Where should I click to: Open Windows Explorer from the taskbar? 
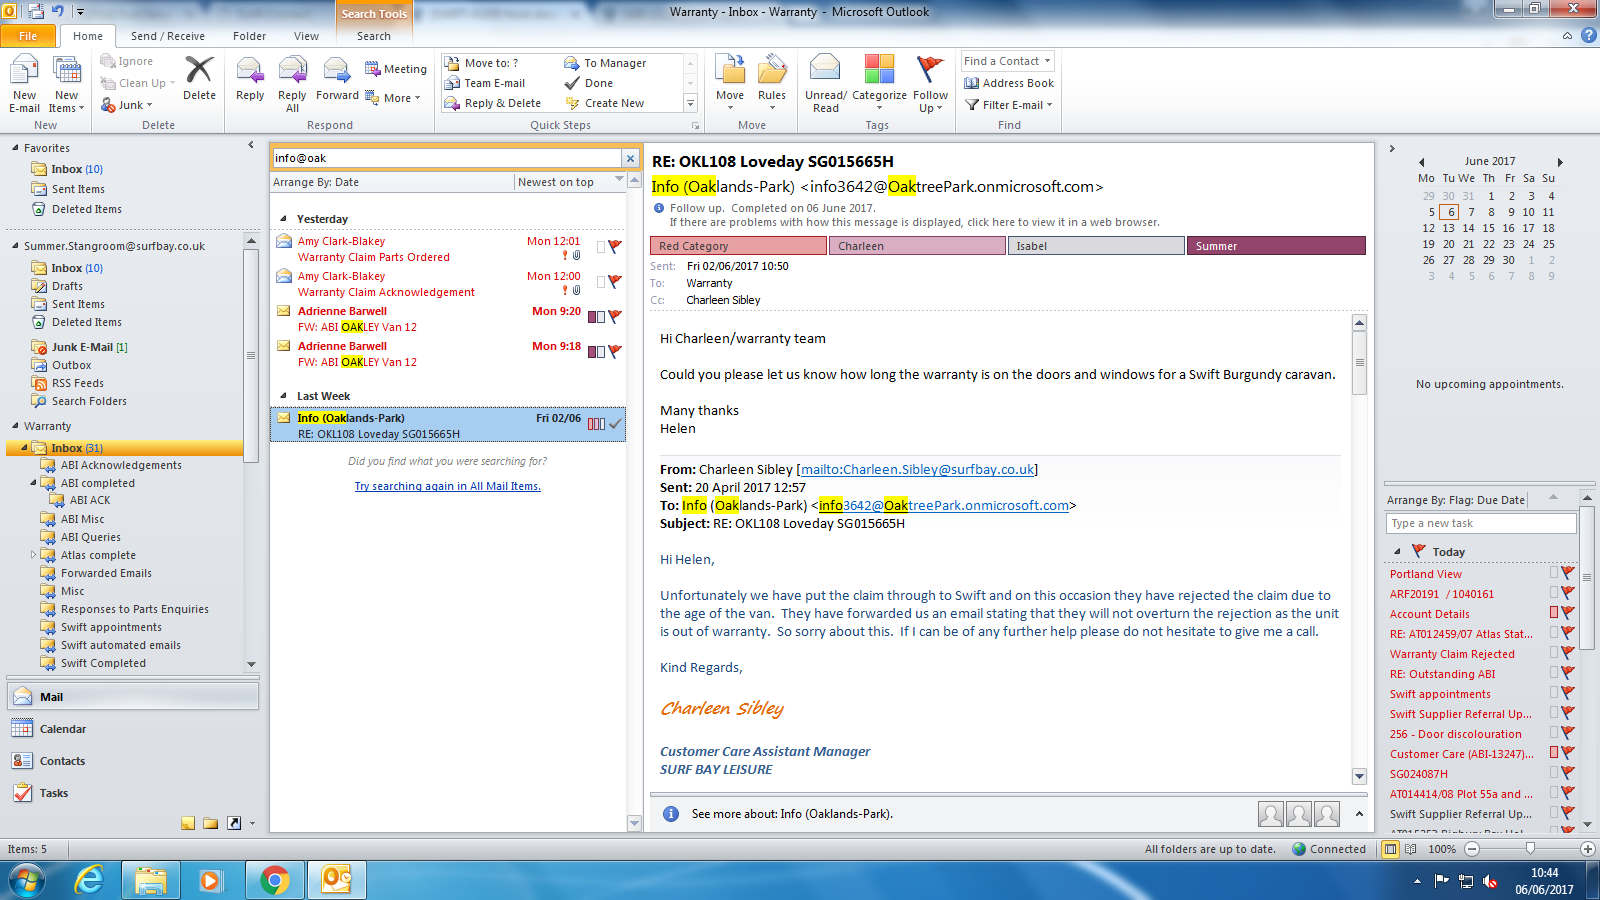[x=151, y=880]
